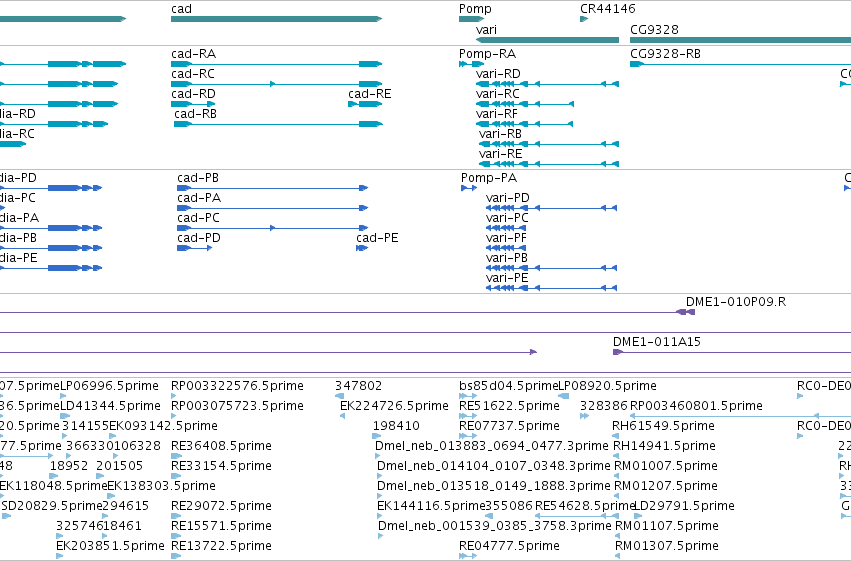This screenshot has height=561, width=851.
Task: Click the RM01107.5prime EST label
Action: tap(666, 526)
